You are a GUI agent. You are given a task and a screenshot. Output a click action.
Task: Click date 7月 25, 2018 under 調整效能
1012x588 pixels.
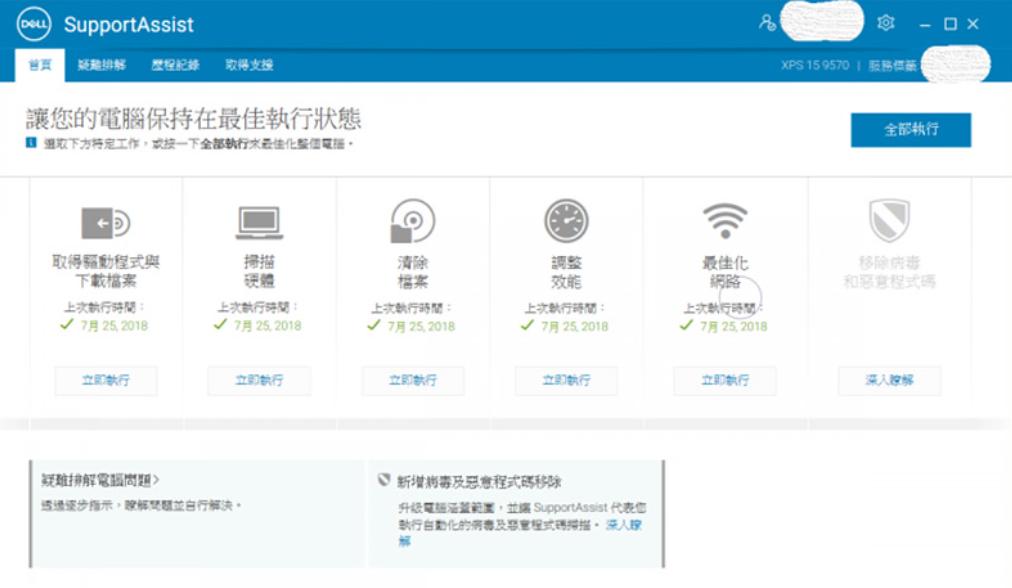pyautogui.click(x=574, y=326)
